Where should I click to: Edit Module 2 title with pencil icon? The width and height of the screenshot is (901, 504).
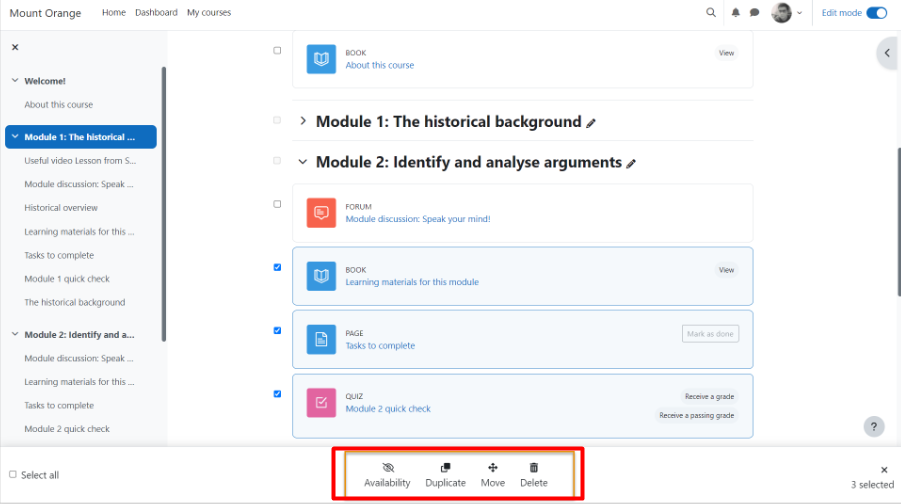631,163
